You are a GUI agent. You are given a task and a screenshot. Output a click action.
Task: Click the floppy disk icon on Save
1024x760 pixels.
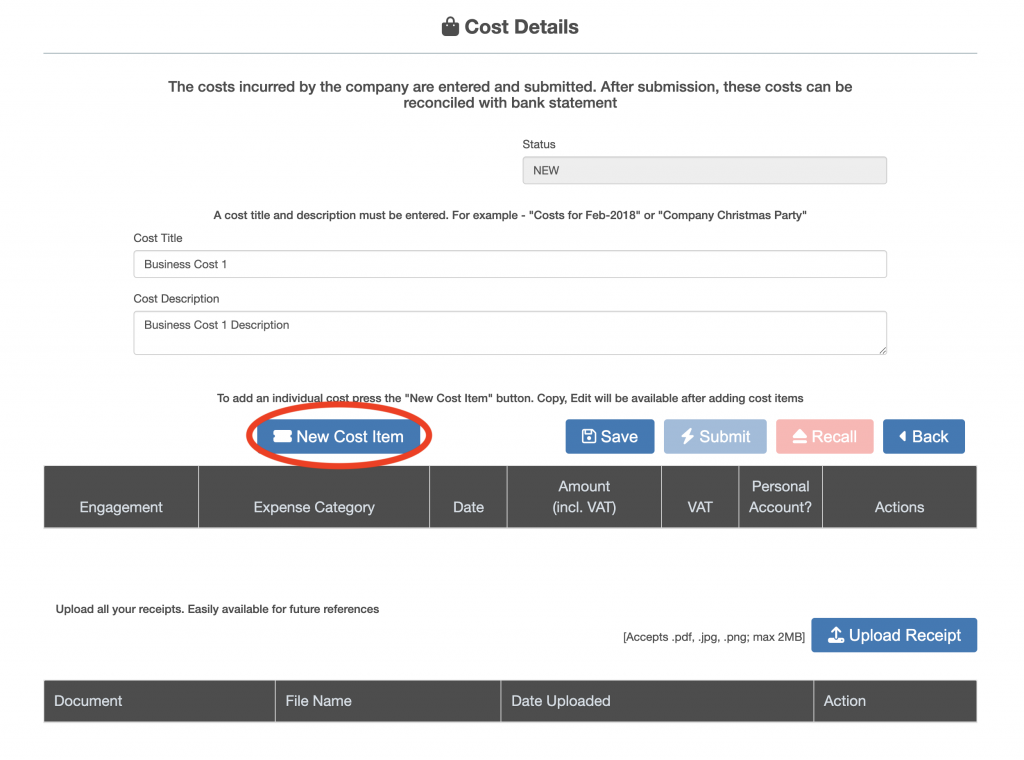pyautogui.click(x=589, y=437)
